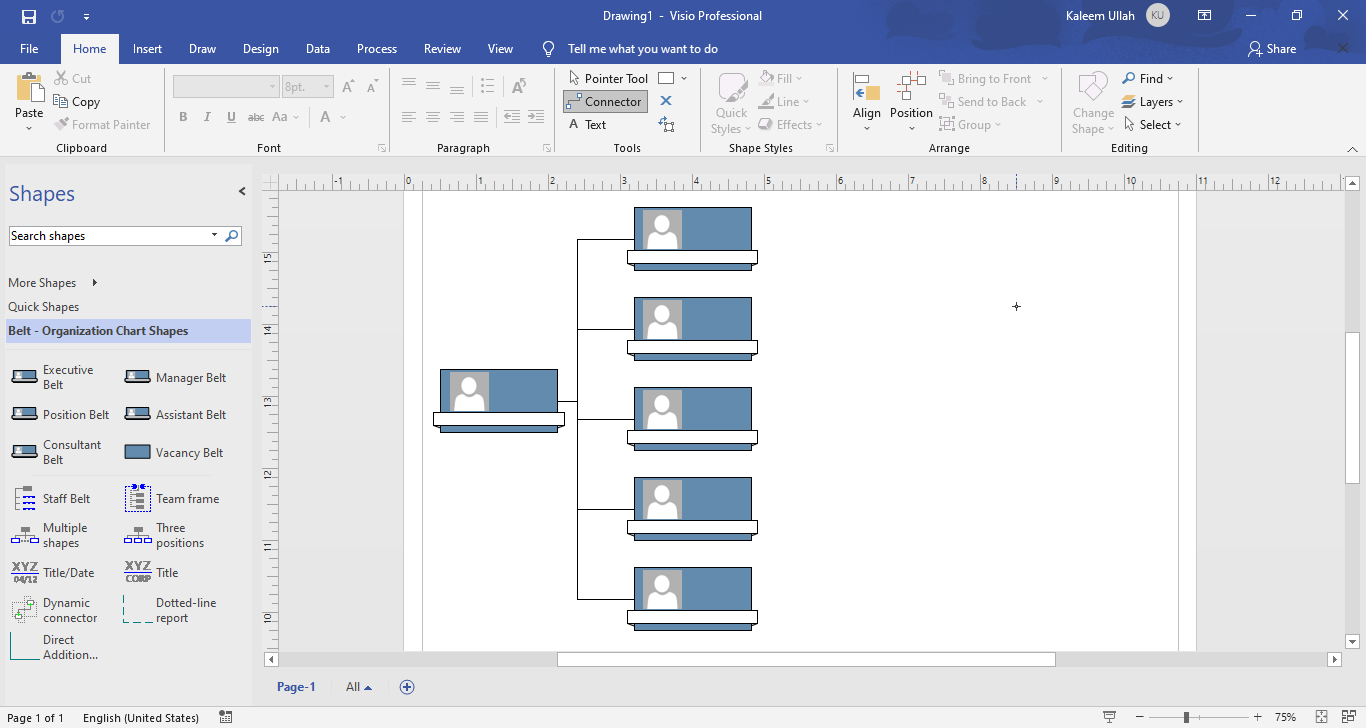
Task: Toggle italic formatting
Action: [x=207, y=116]
